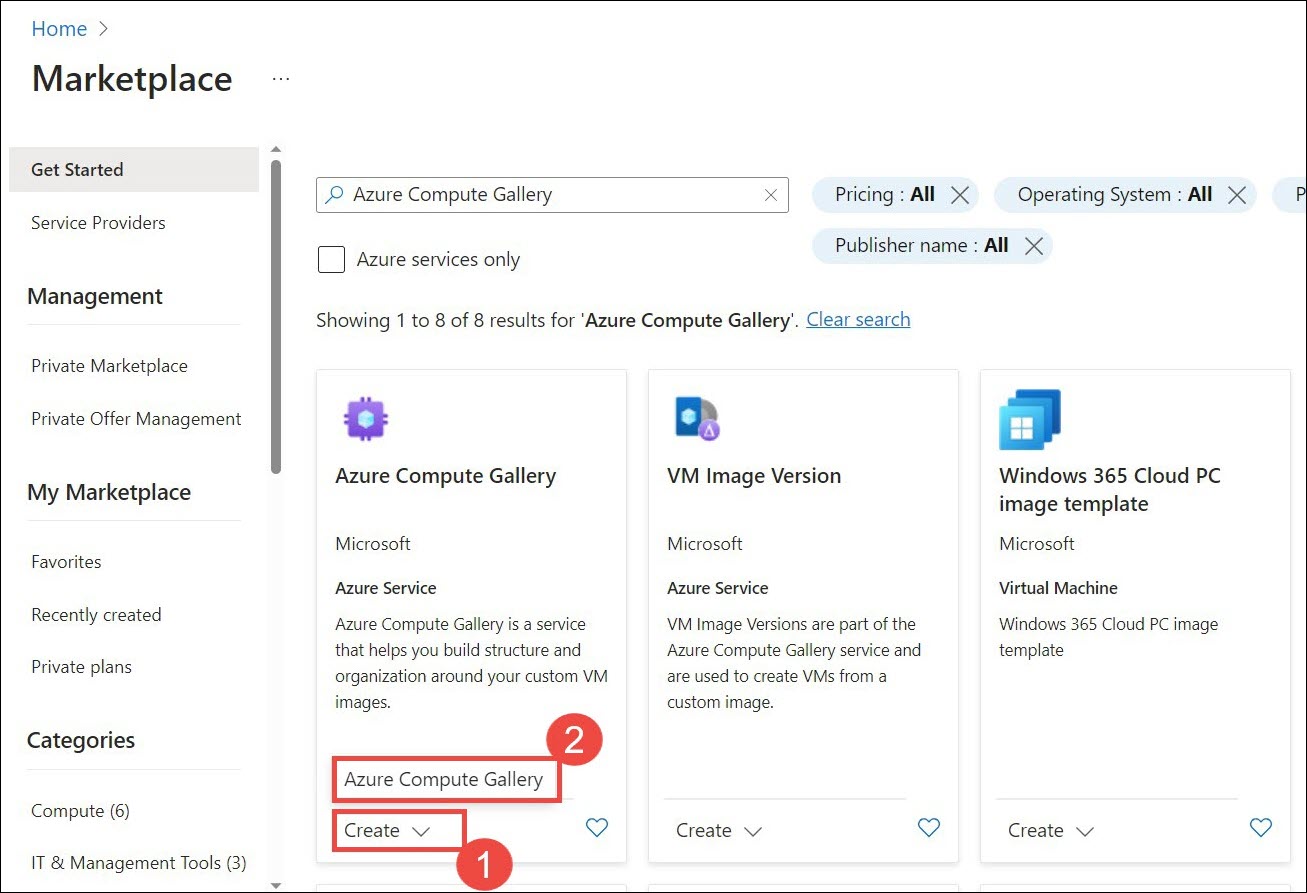
Task: Open the VM Image Version card title
Action: pyautogui.click(x=754, y=476)
